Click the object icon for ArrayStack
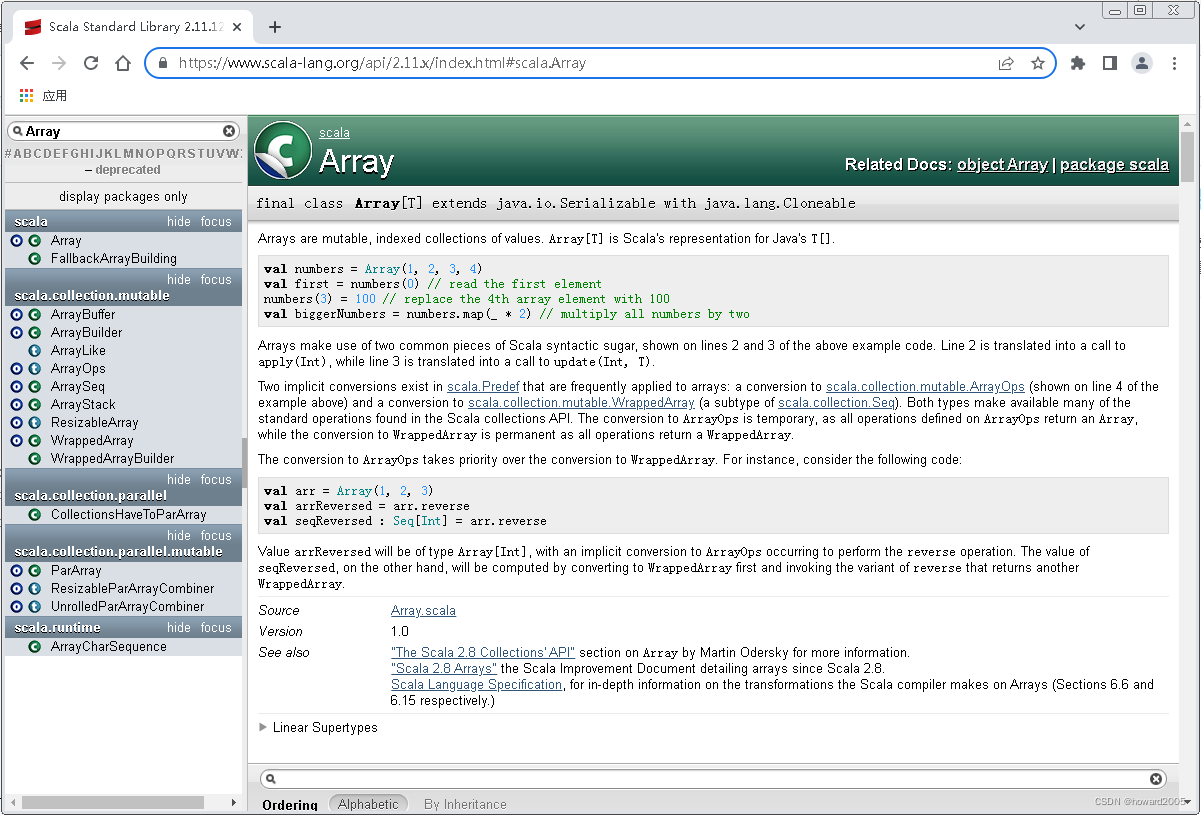The height and width of the screenshot is (815, 1201). [17, 405]
